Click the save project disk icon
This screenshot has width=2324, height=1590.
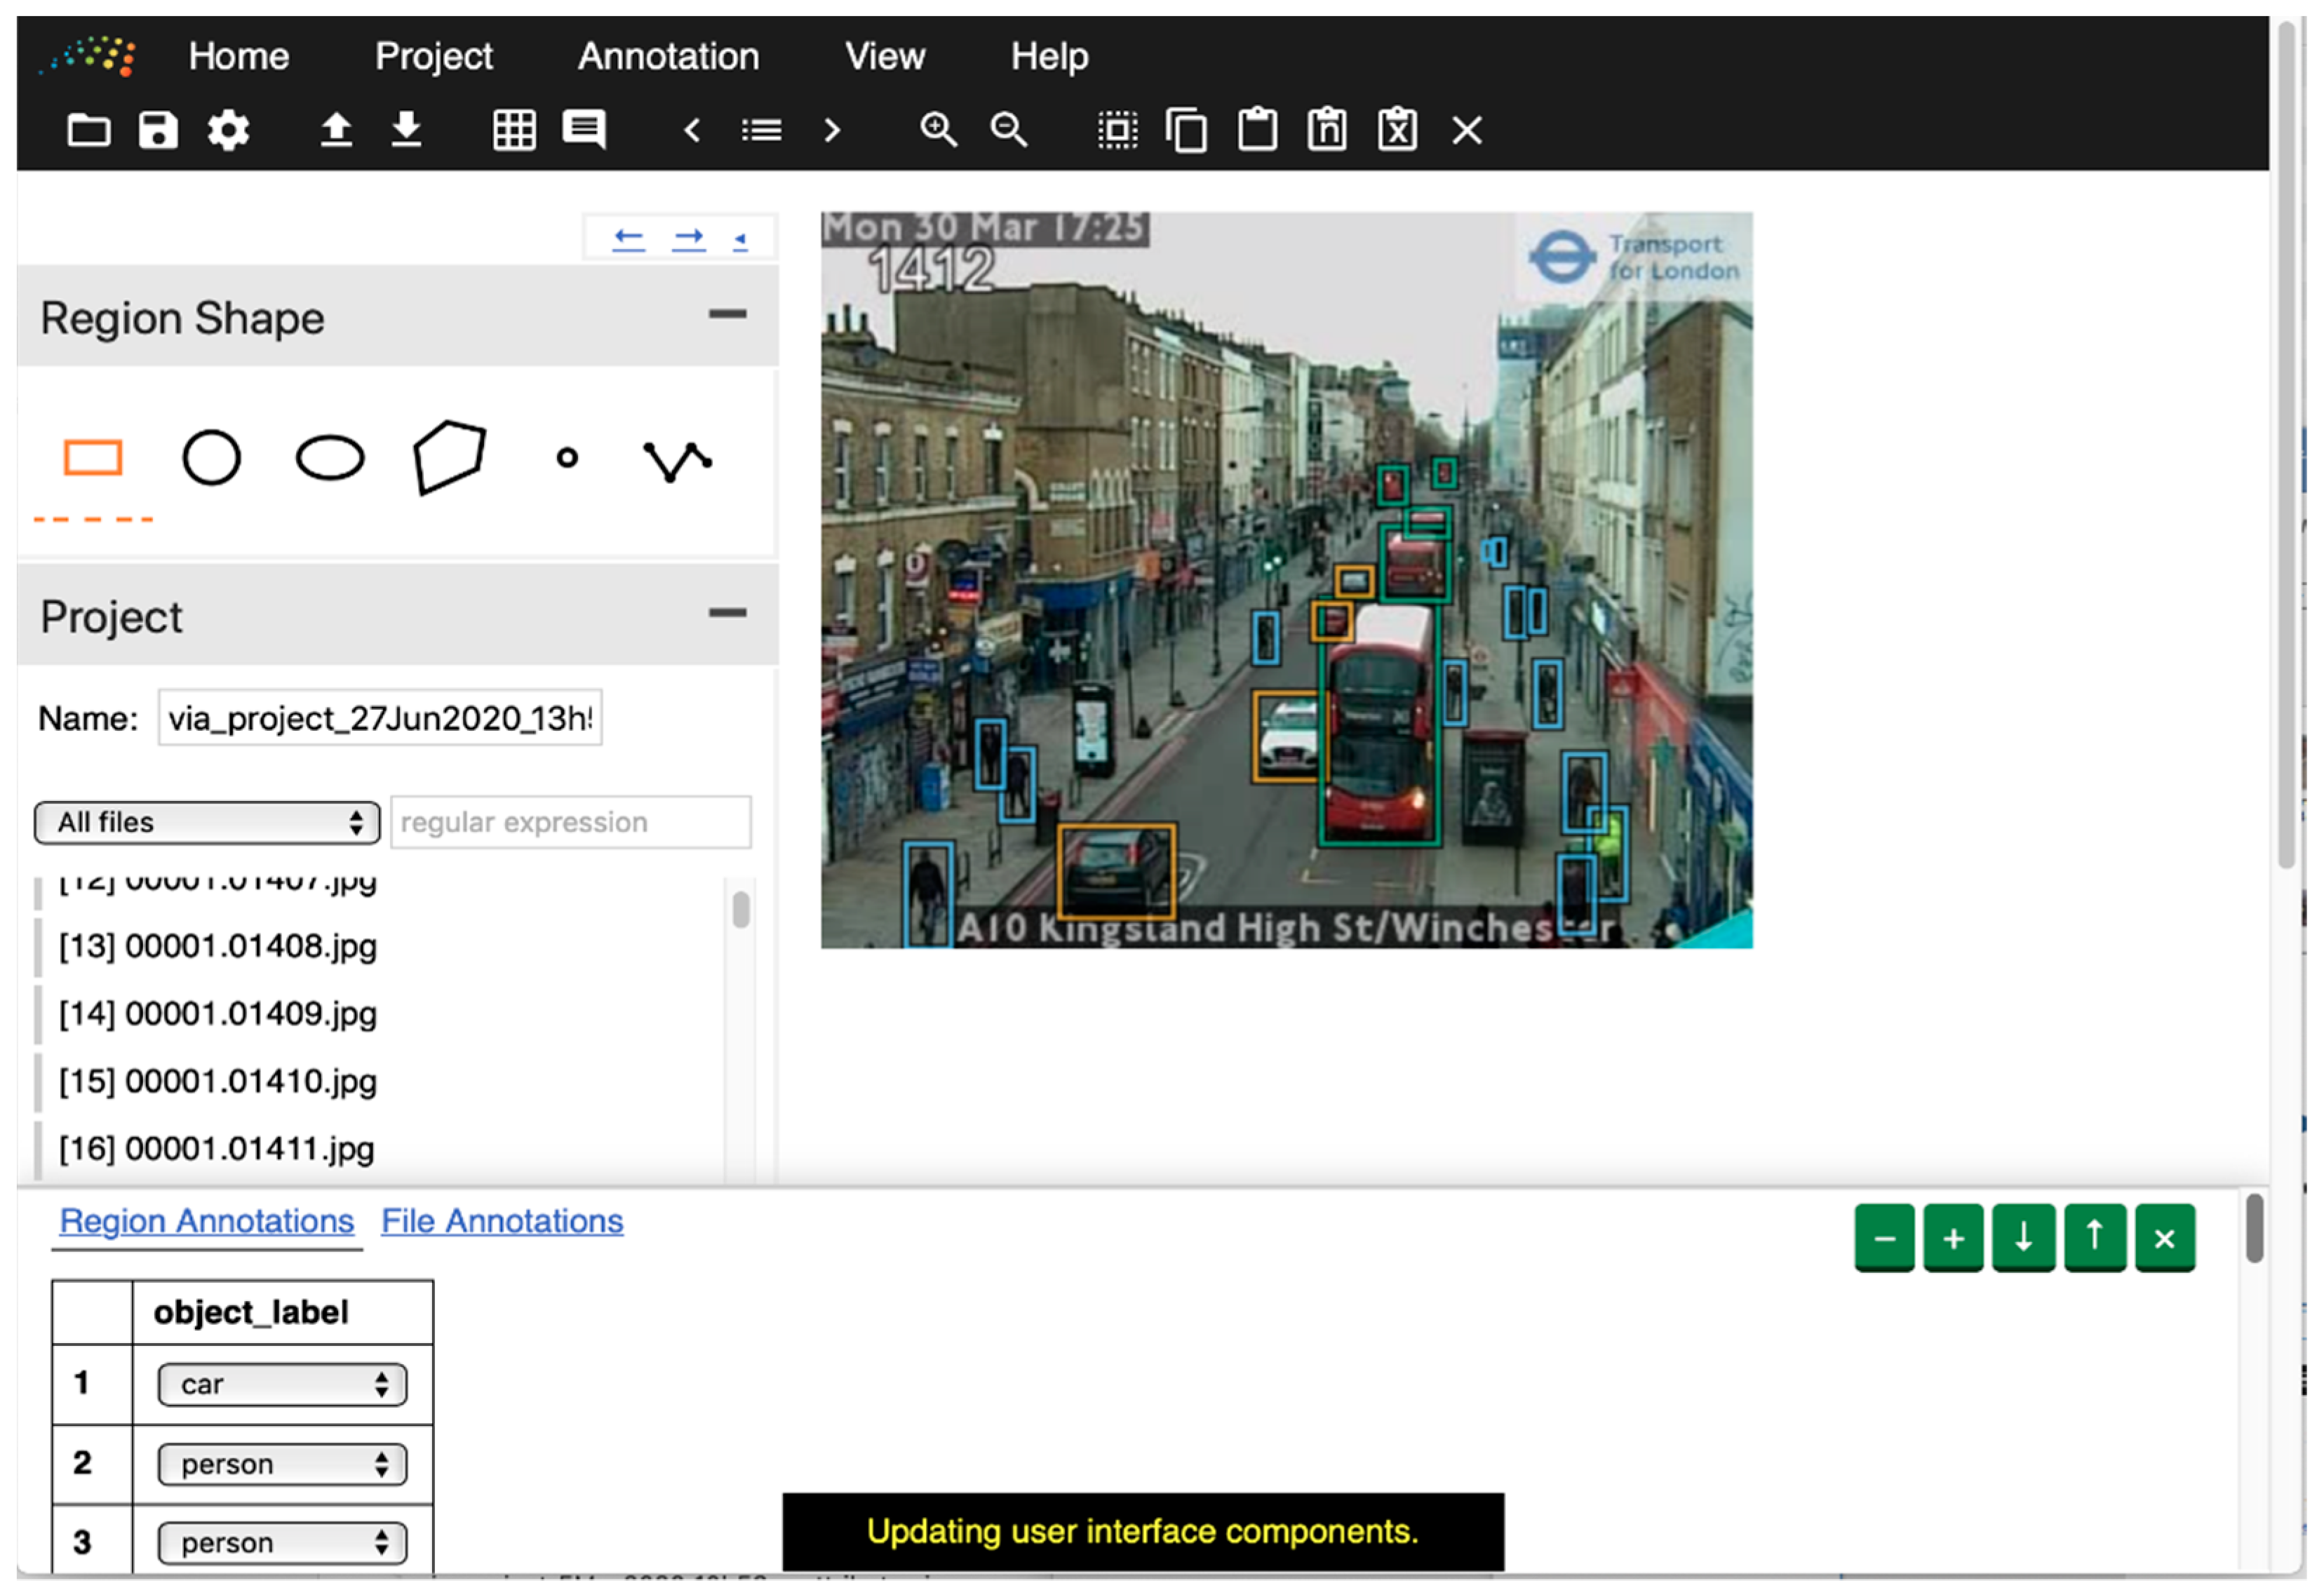pyautogui.click(x=158, y=130)
